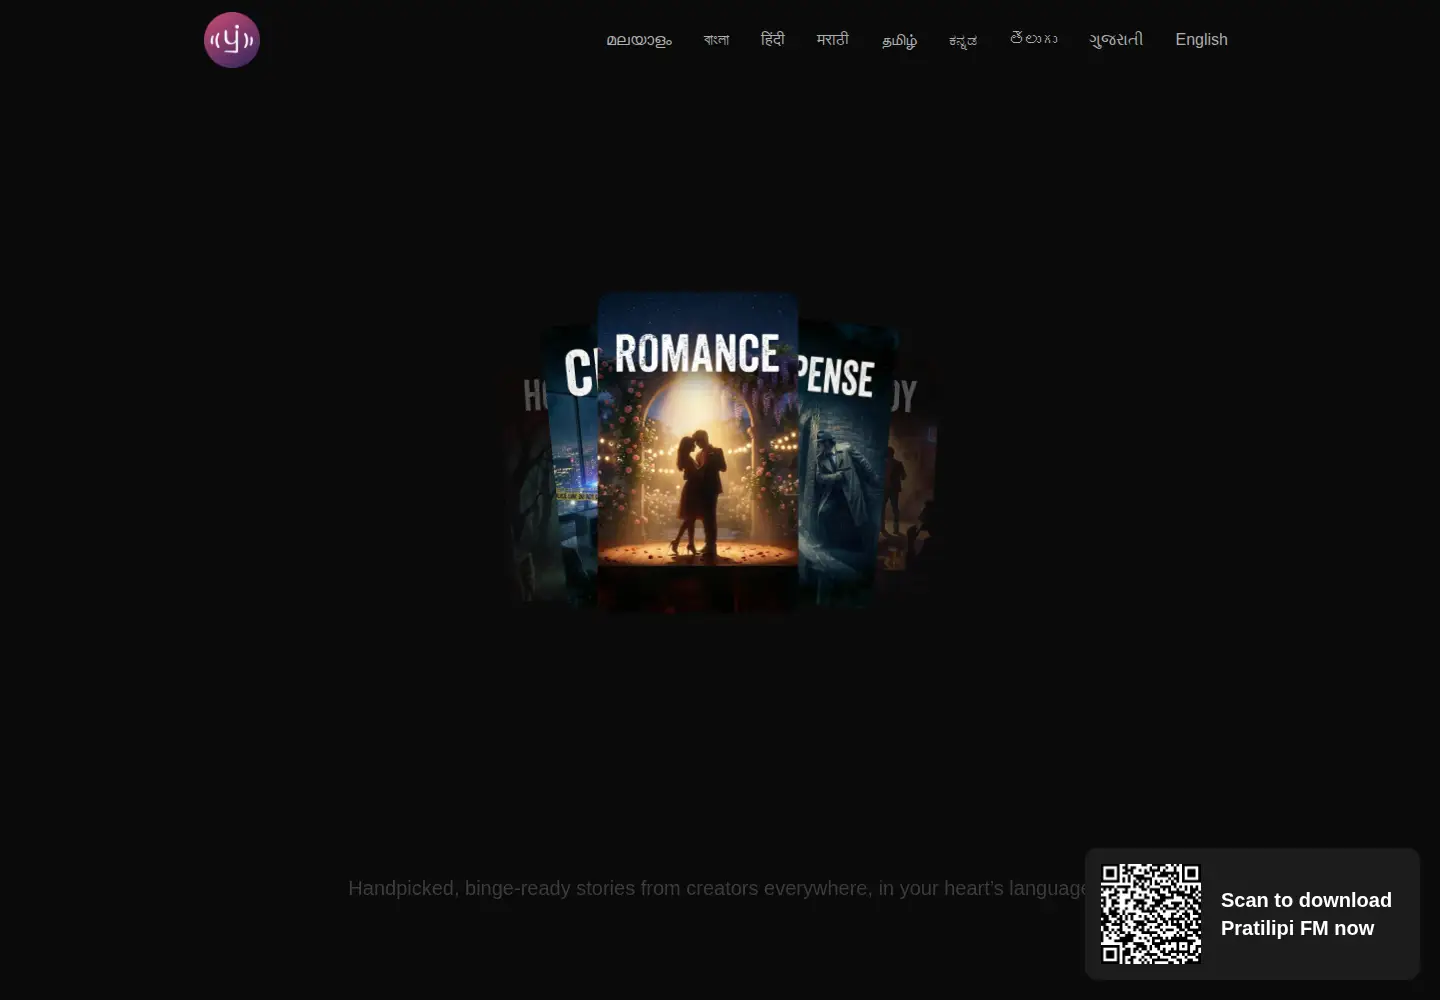Viewport: 1440px width, 1000px height.
Task: Select the Suspense genre poster card
Action: click(842, 465)
